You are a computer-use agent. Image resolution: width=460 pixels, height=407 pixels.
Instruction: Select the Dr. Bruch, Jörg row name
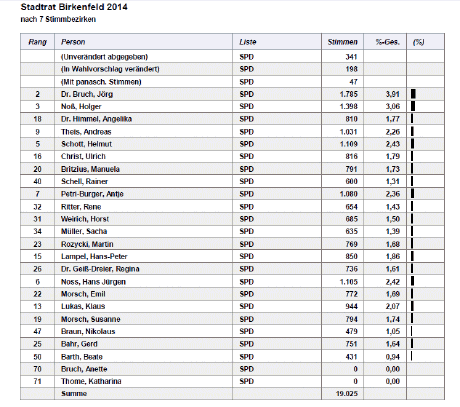click(87, 94)
